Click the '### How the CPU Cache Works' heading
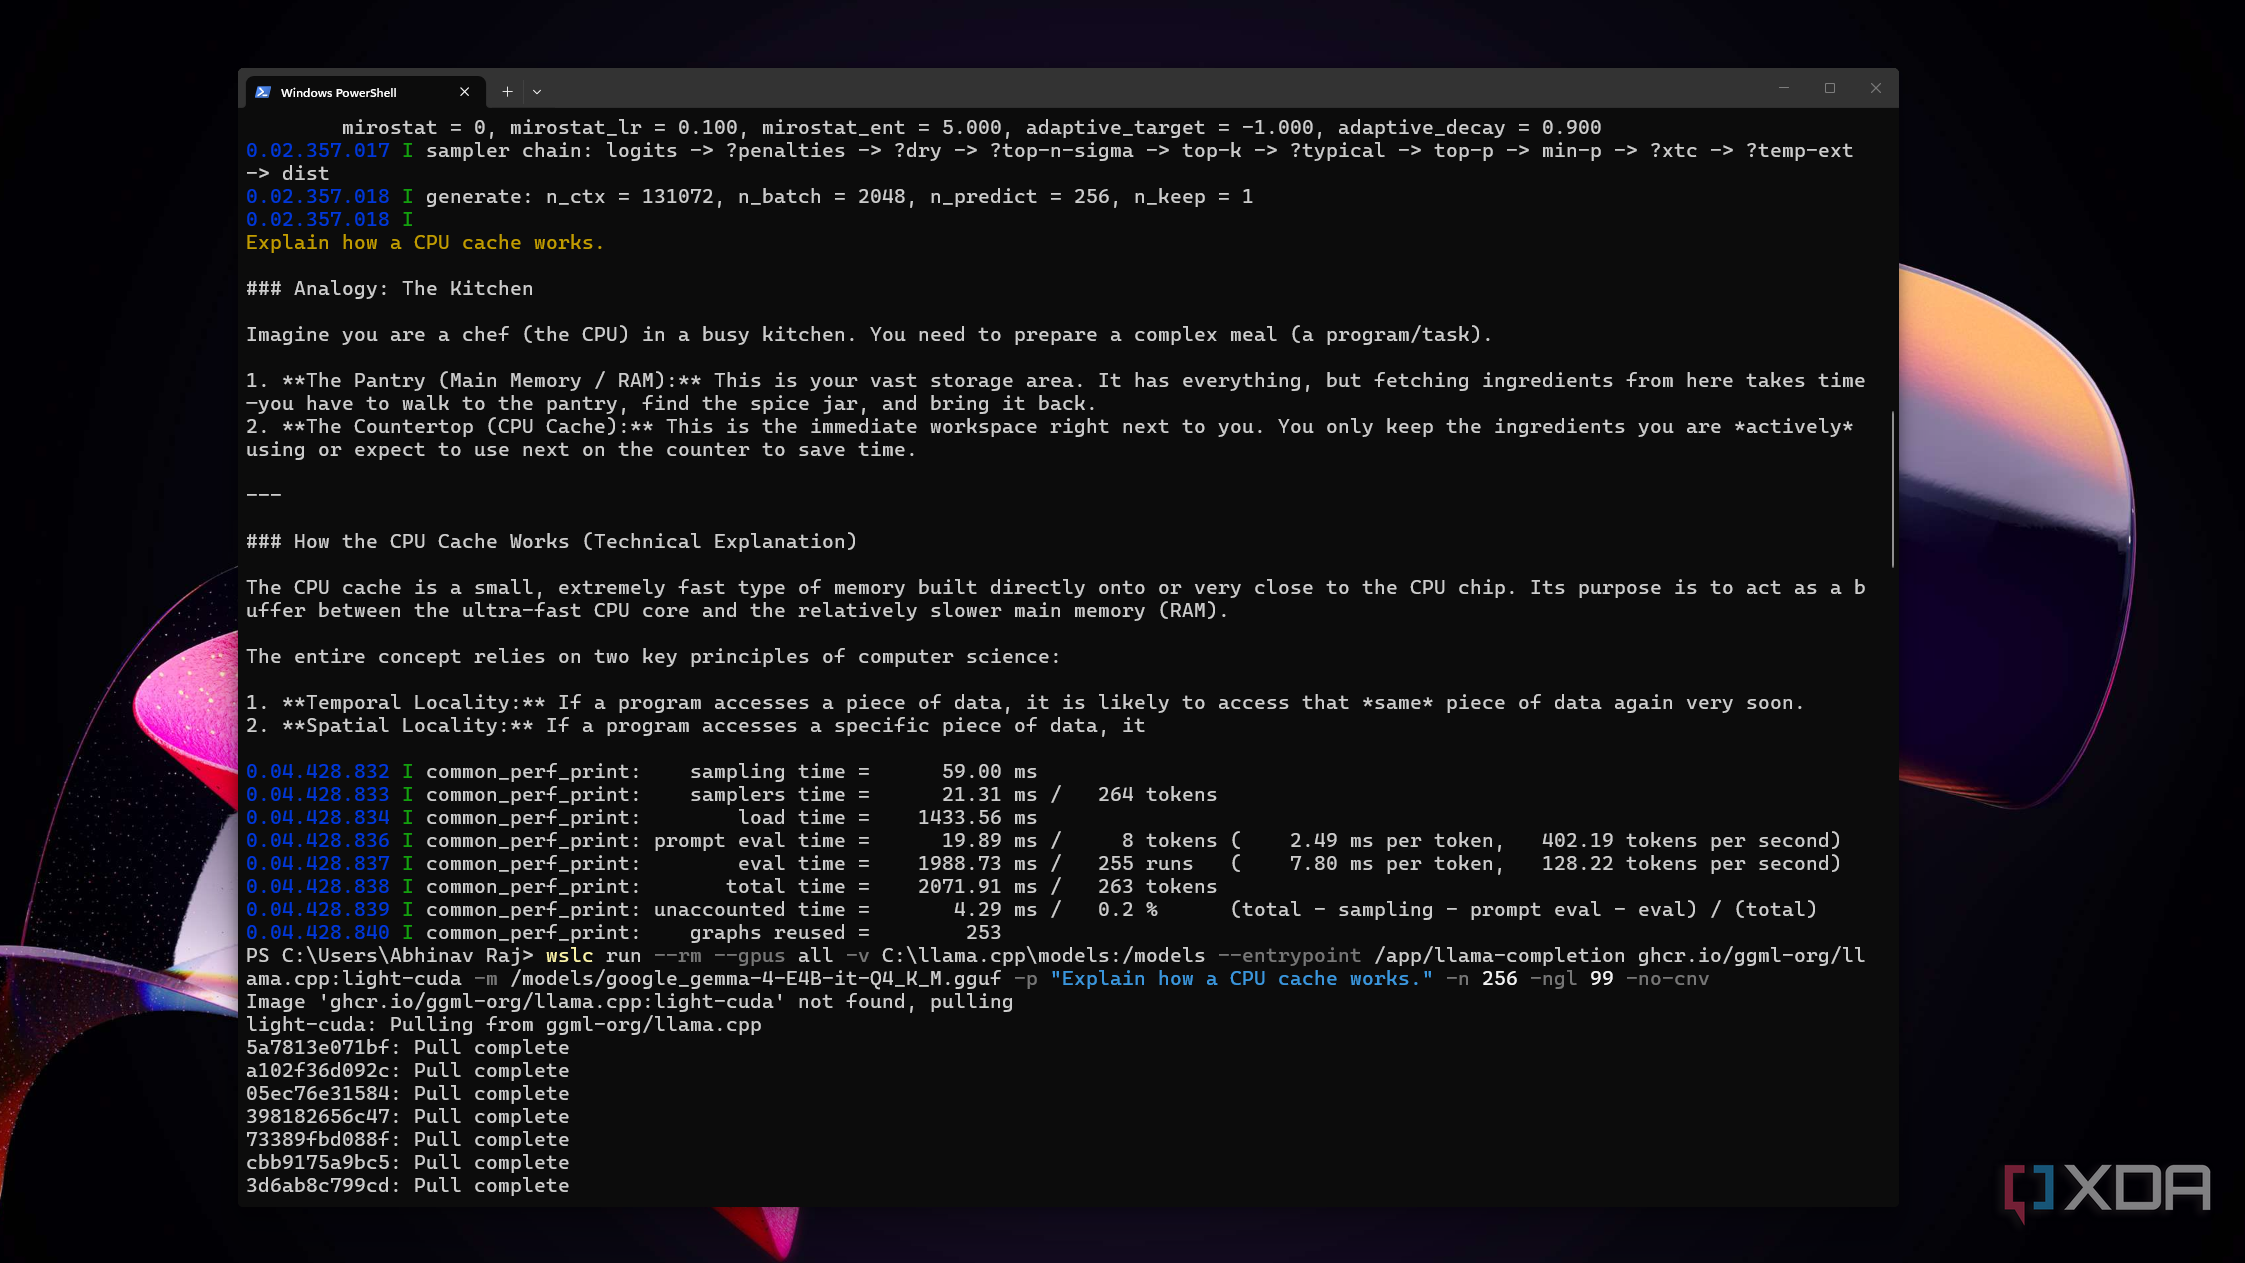 coord(552,542)
